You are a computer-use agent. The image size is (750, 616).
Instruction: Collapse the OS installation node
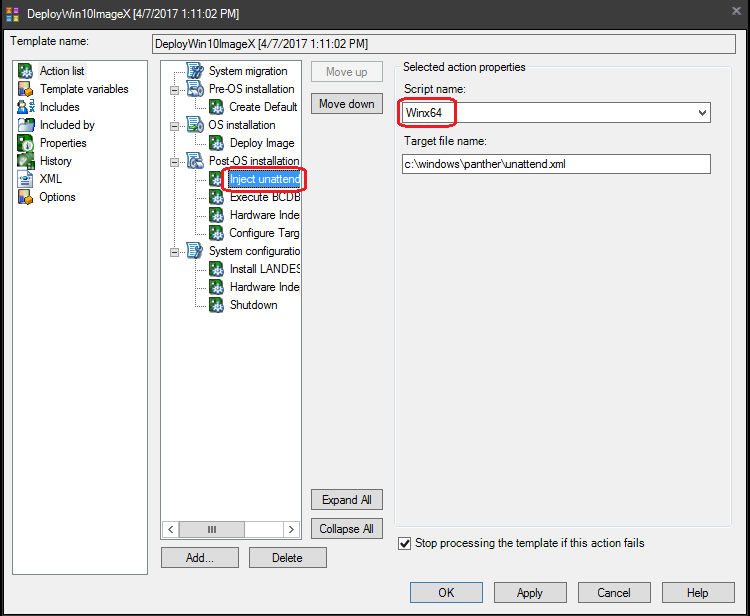pos(175,126)
